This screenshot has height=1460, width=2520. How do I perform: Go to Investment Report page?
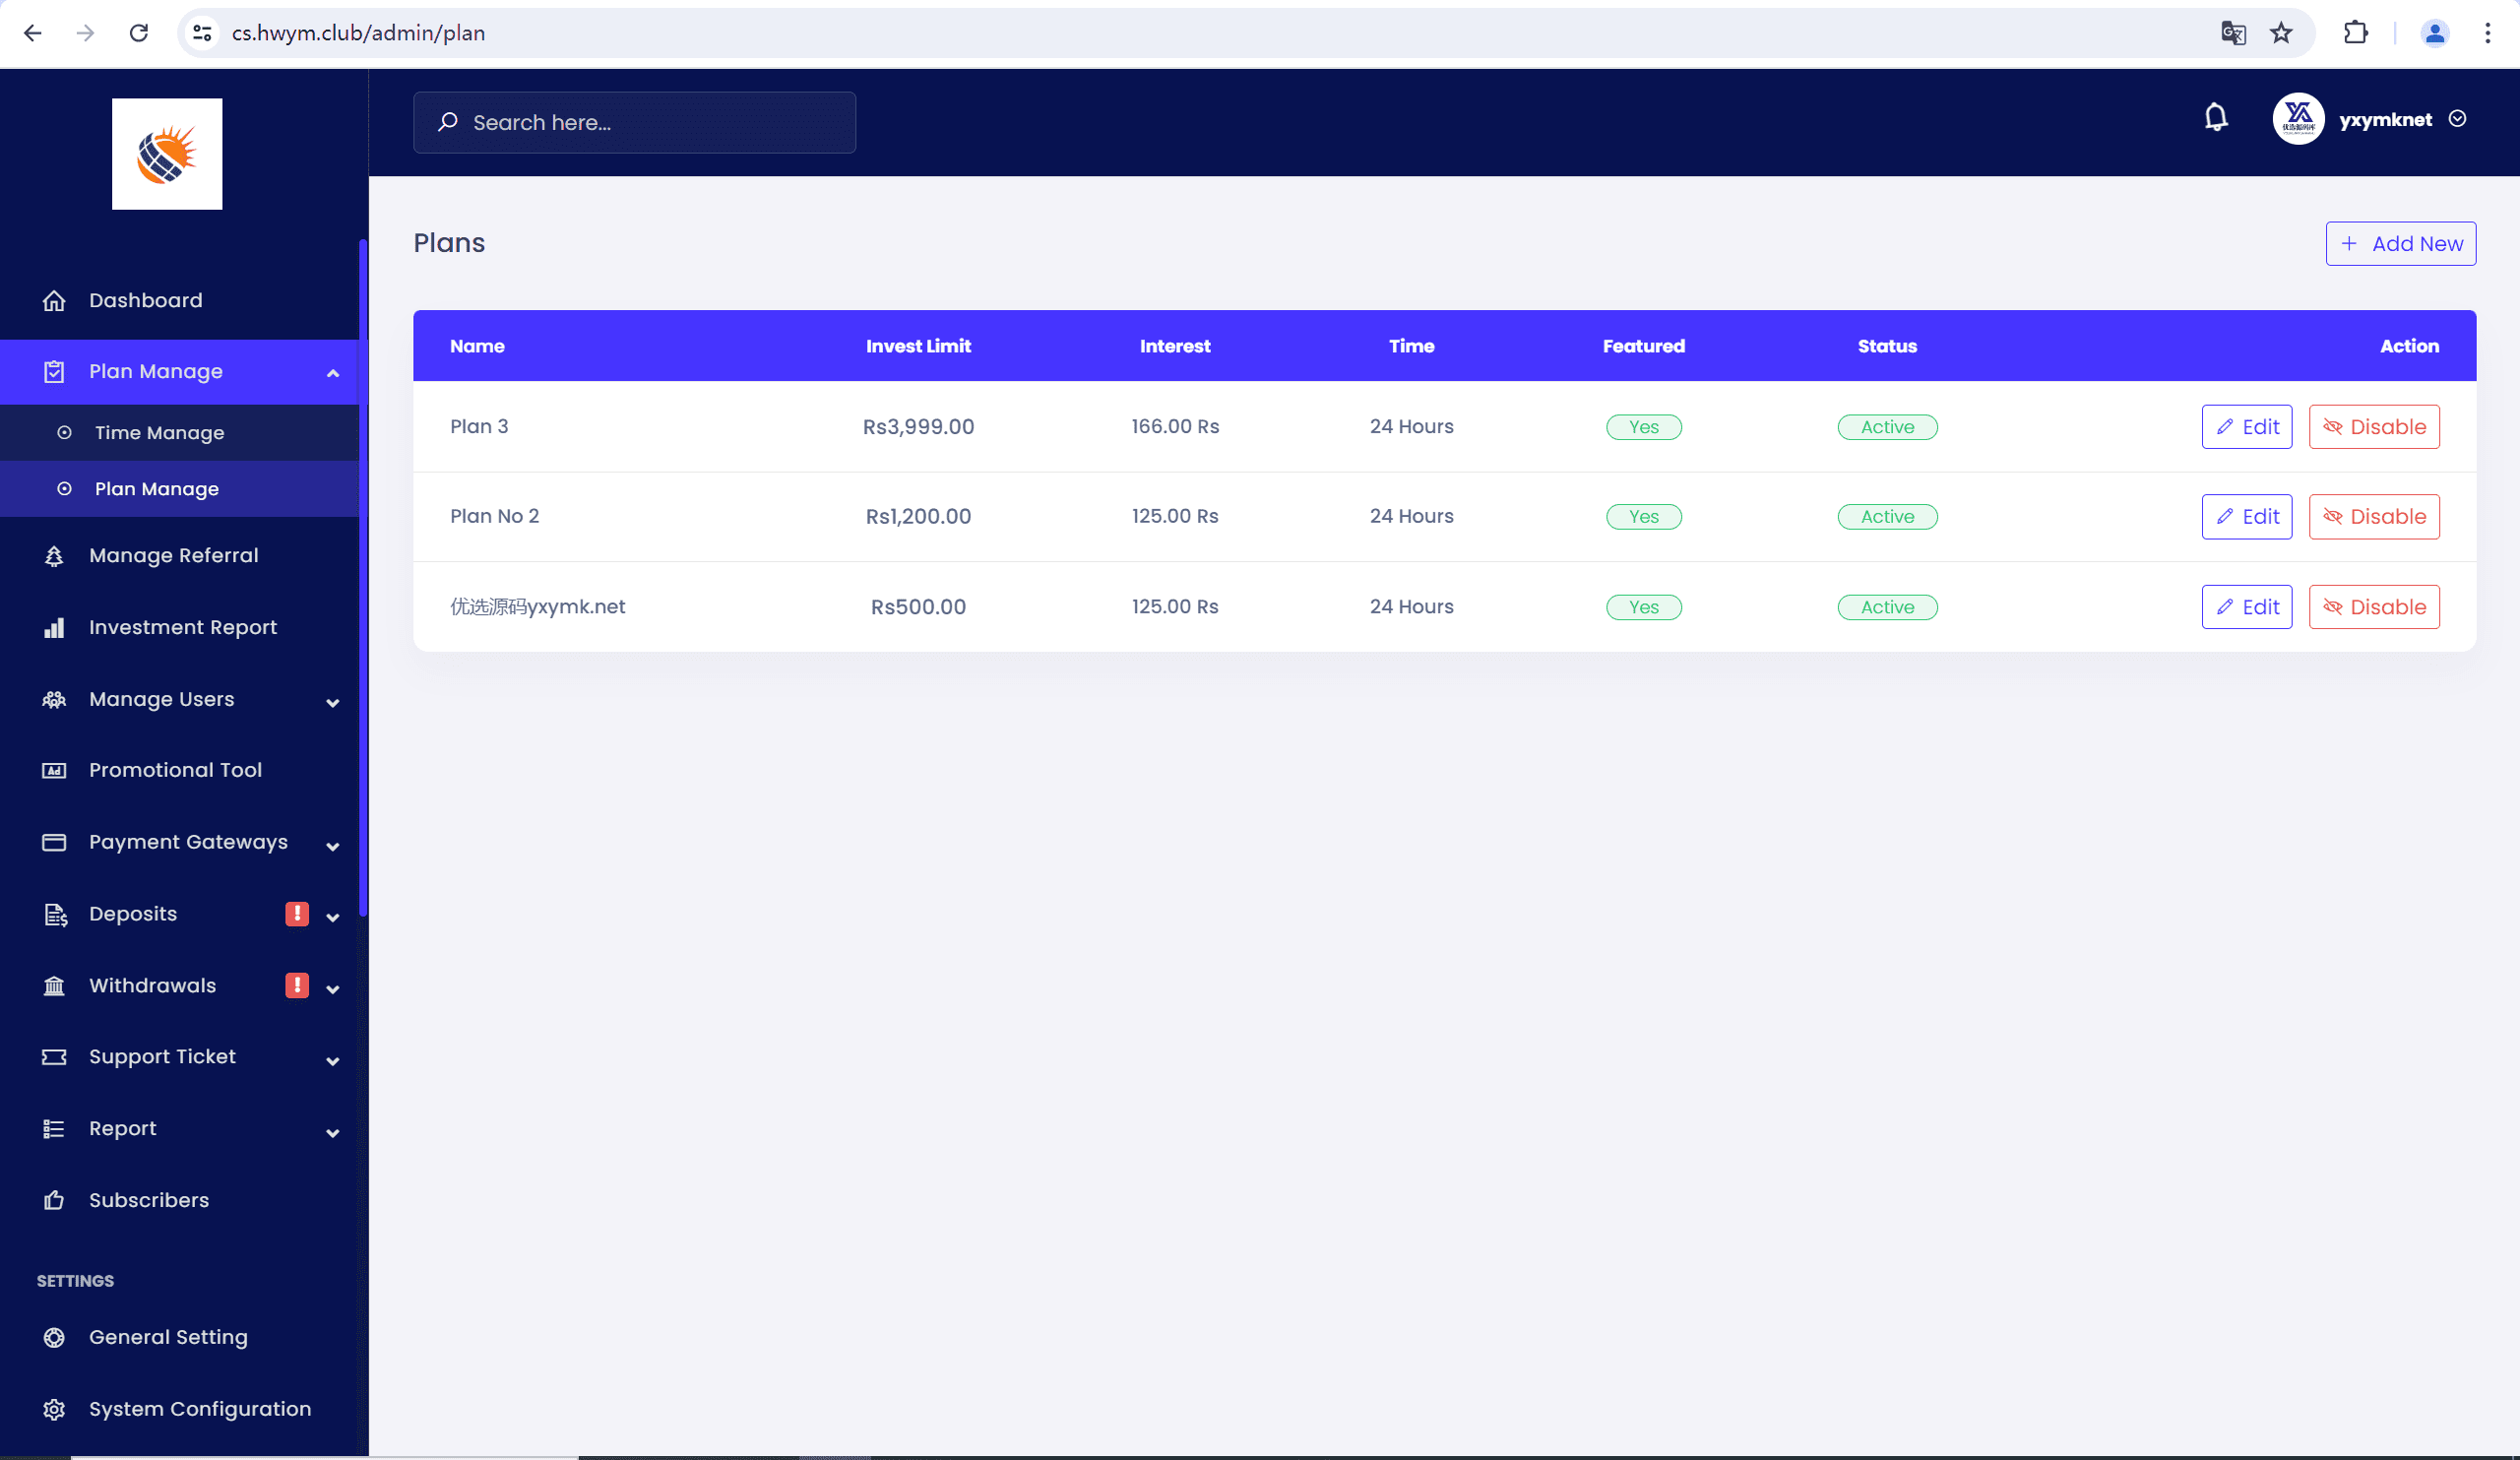182,627
